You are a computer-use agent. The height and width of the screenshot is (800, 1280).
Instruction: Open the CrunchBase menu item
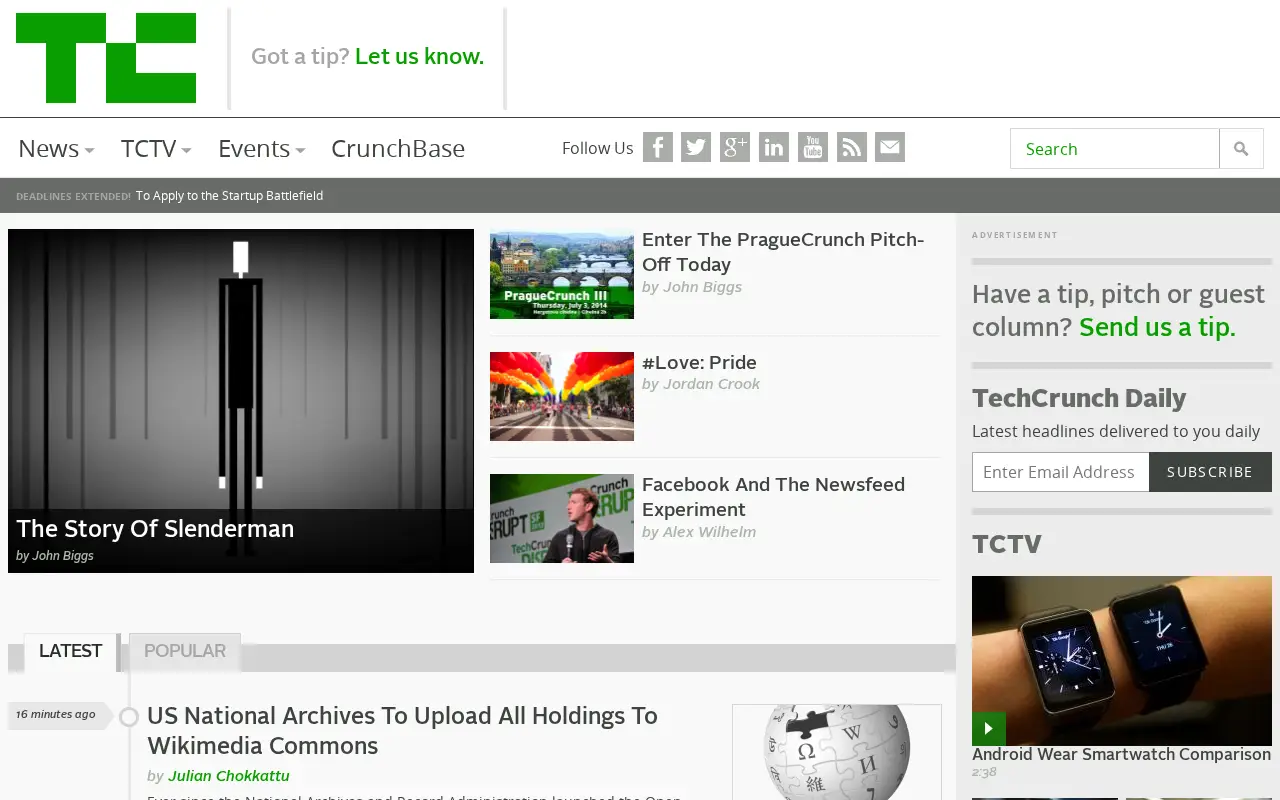398,149
